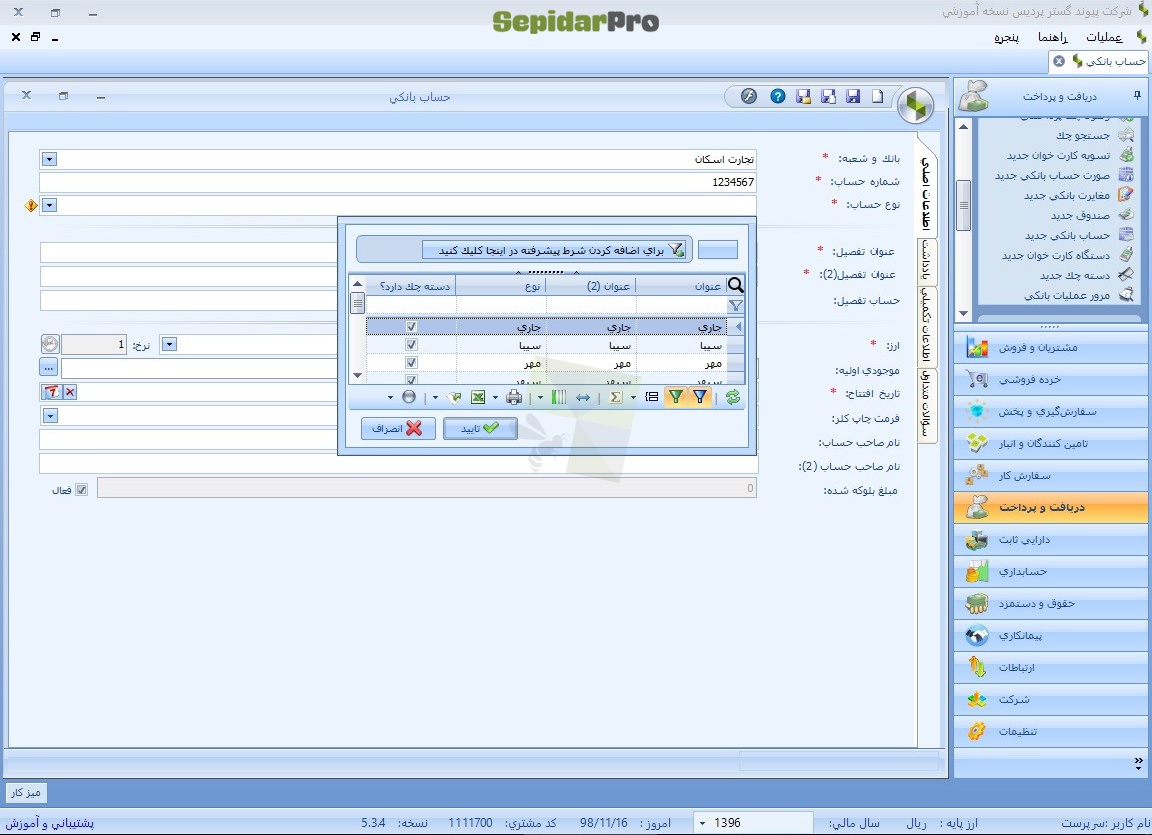Click the میز کار desktop button
Image resolution: width=1152 pixels, height=835 pixels.
click(x=26, y=793)
